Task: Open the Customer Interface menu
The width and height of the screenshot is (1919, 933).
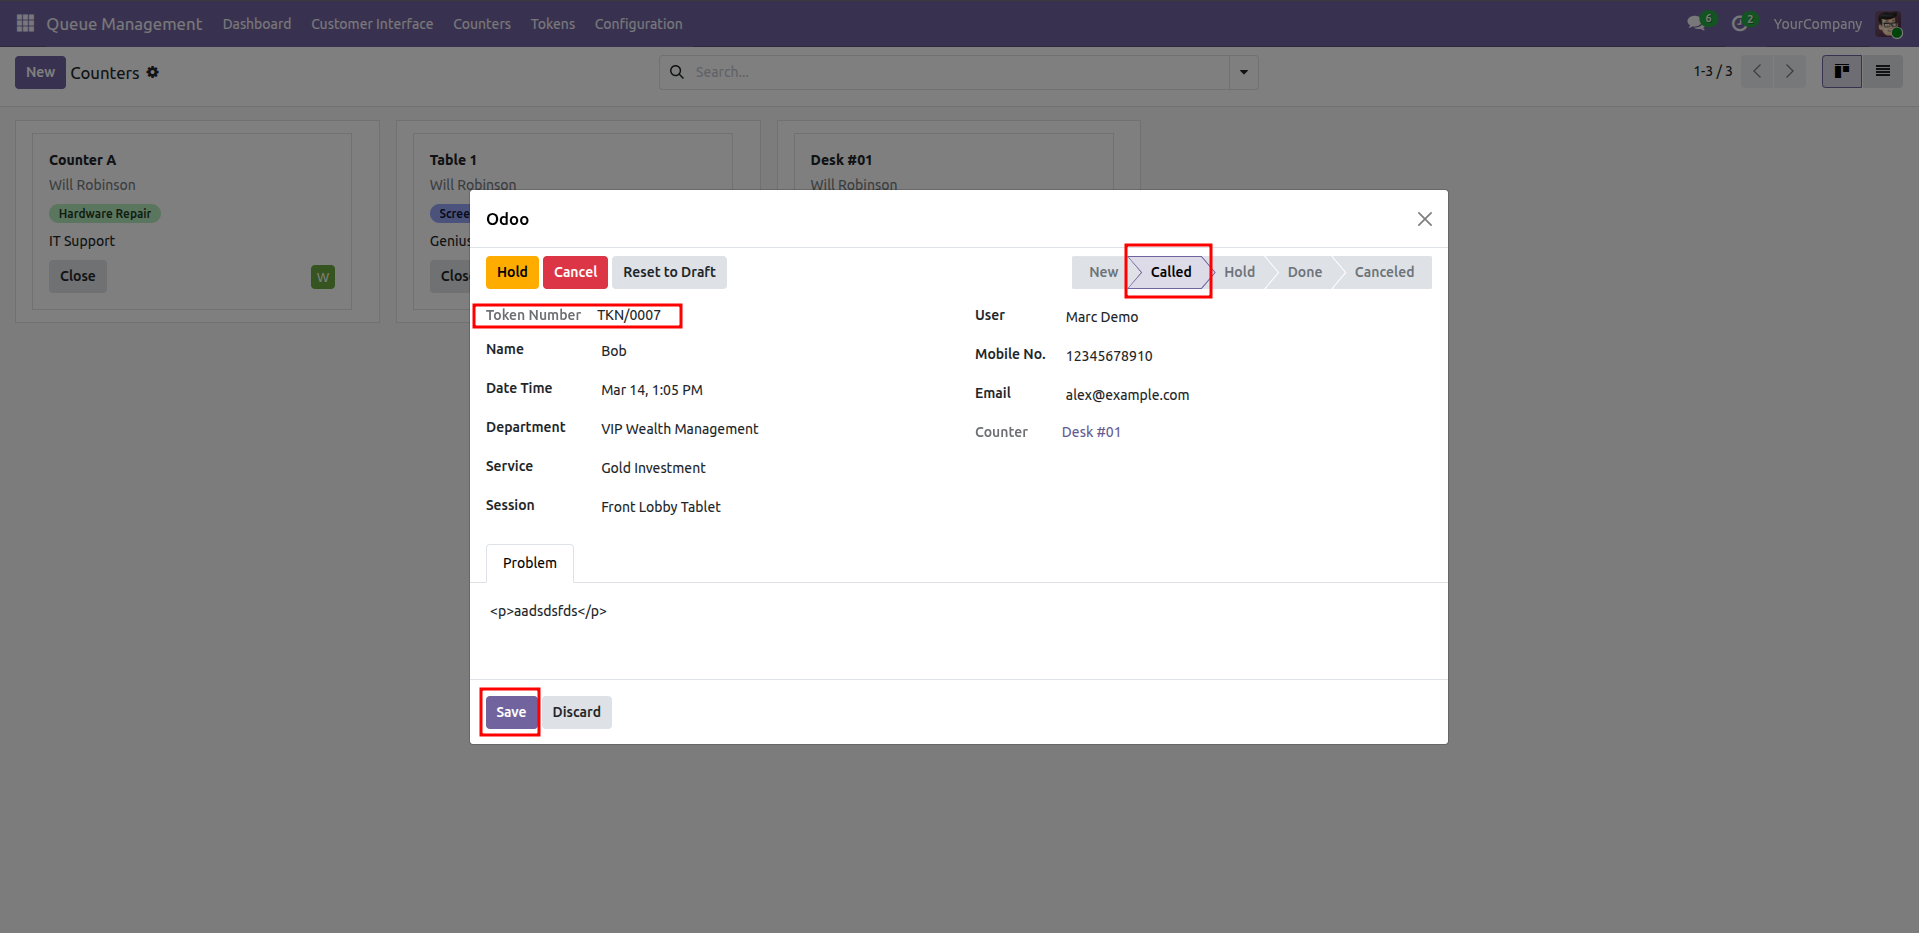Action: (372, 24)
